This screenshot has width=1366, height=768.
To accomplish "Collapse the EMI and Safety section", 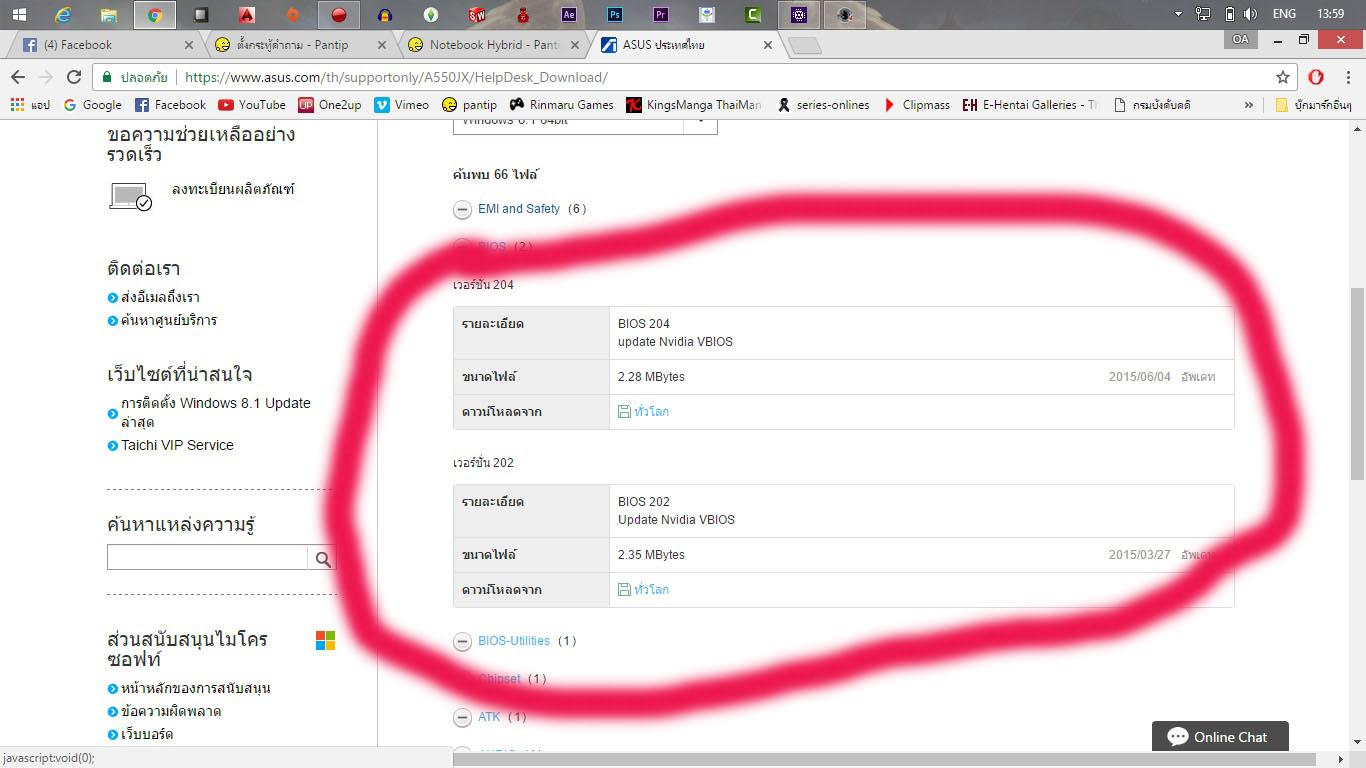I will point(462,210).
